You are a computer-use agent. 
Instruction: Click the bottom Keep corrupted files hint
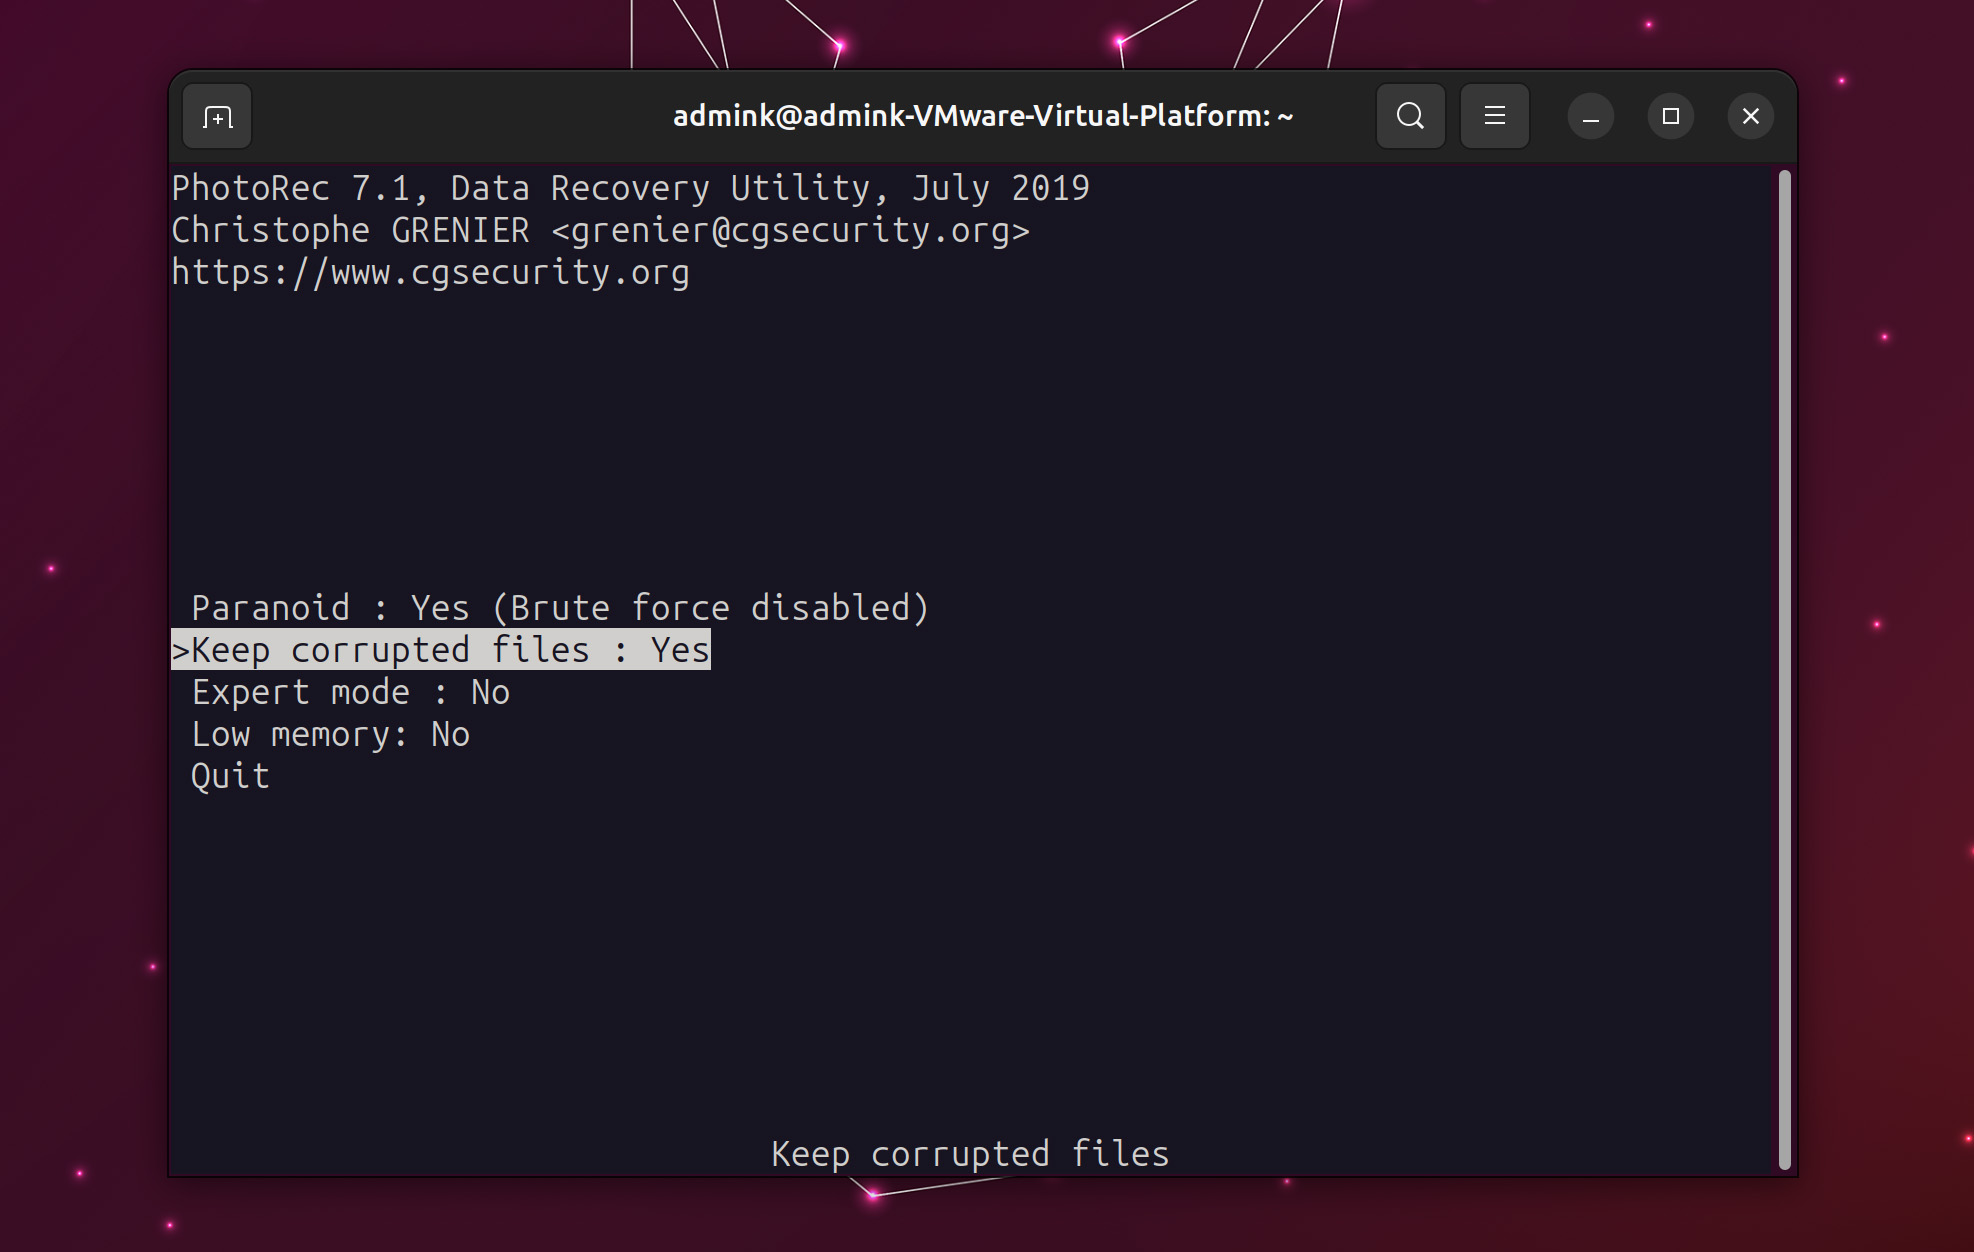tap(970, 1154)
